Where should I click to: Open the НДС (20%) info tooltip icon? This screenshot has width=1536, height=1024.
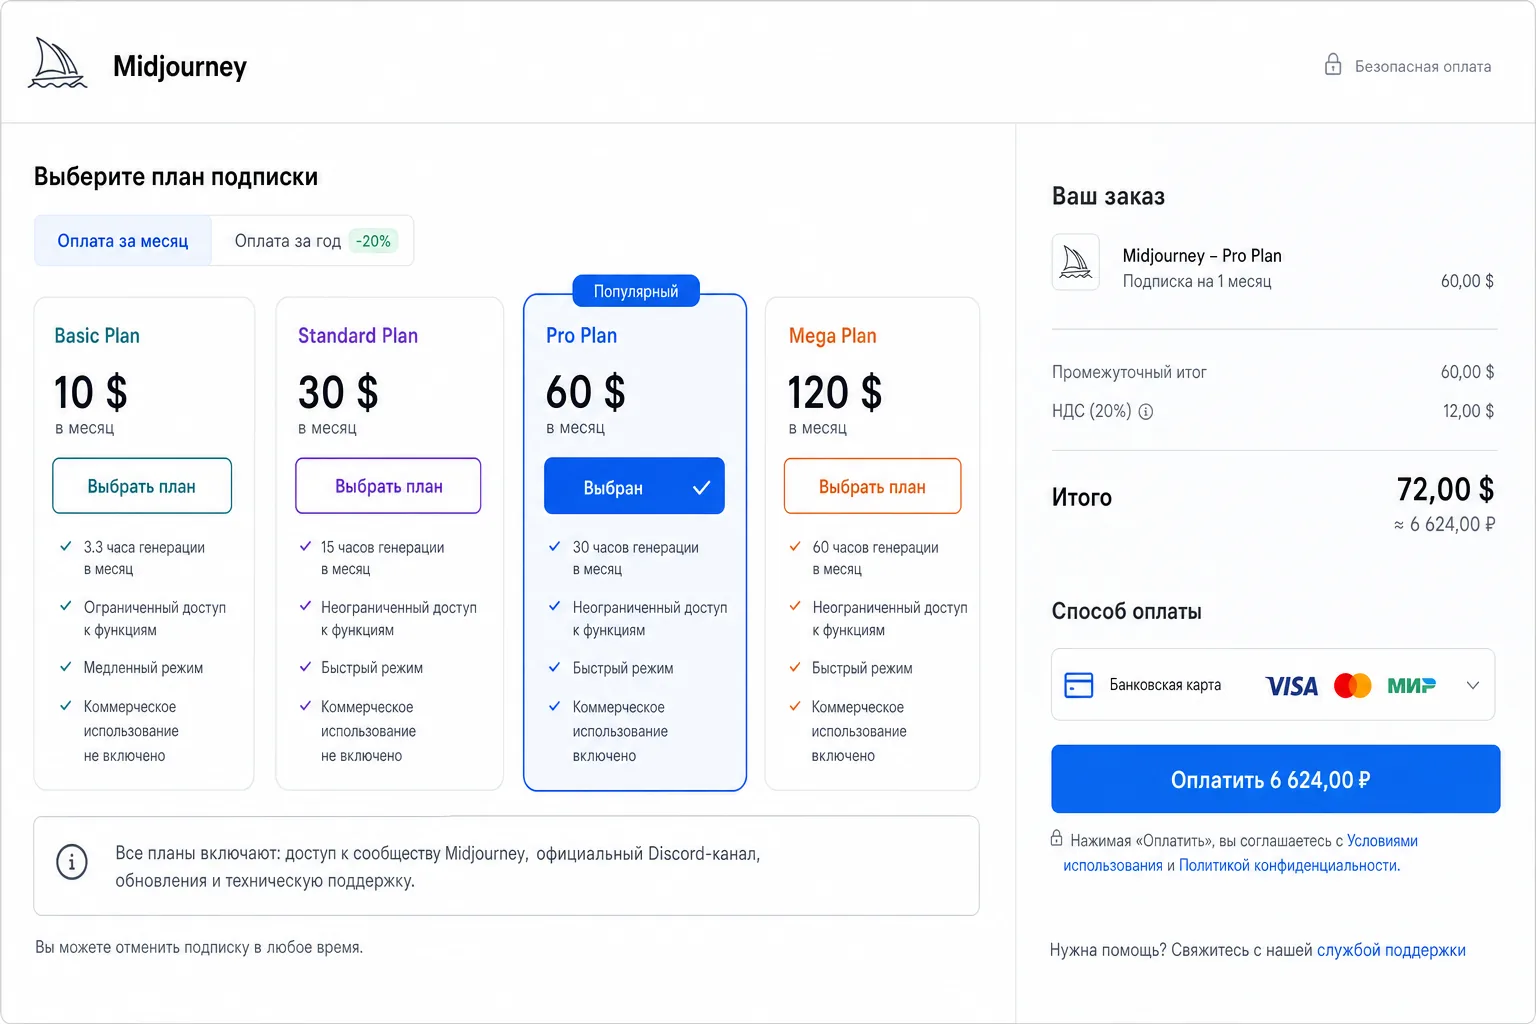[1146, 411]
